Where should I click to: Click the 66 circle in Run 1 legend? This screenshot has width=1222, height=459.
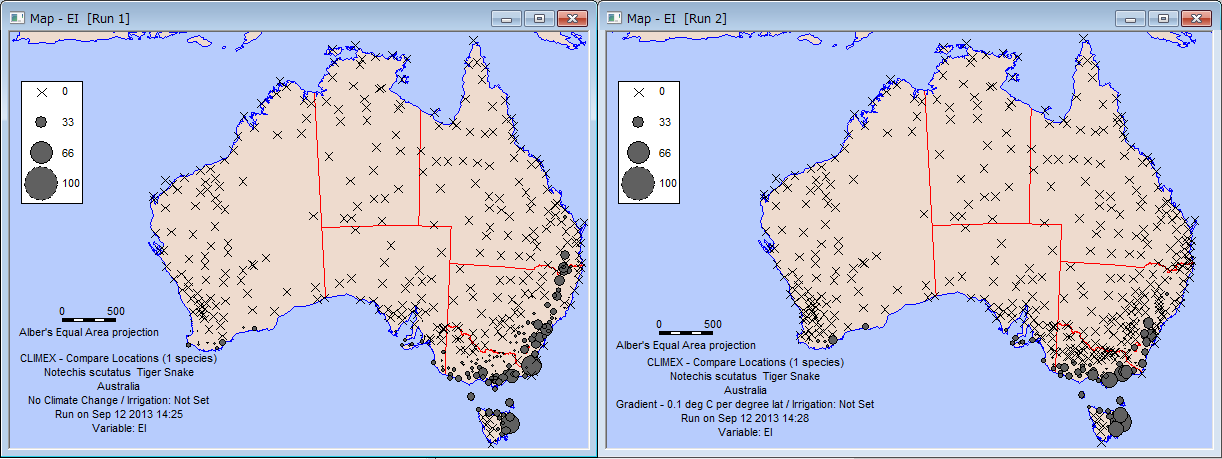point(42,152)
